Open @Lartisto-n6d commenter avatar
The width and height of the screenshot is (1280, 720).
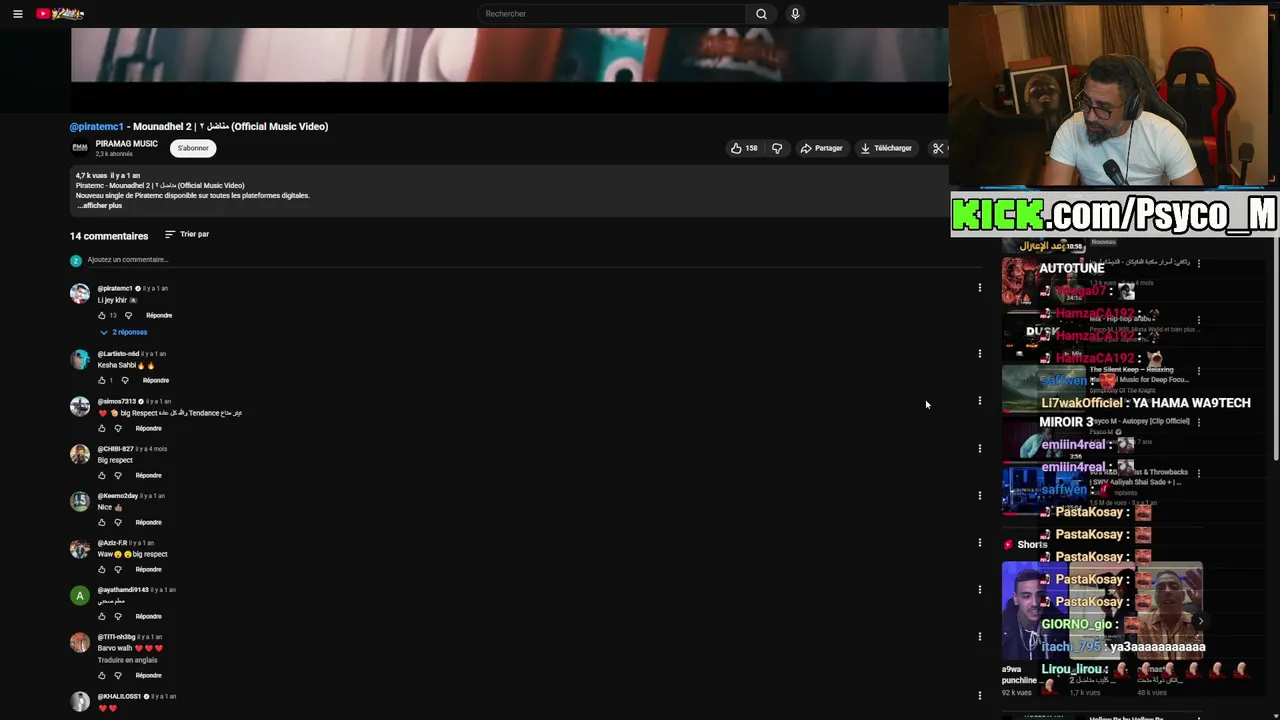pos(79,359)
